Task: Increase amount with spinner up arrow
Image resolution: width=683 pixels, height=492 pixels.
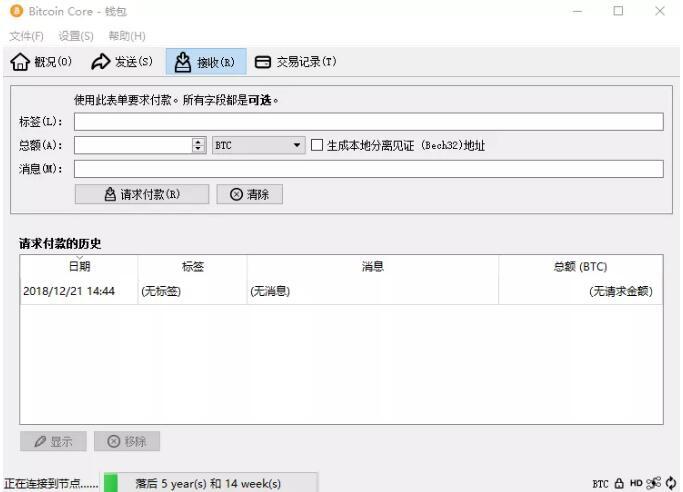Action: point(198,141)
